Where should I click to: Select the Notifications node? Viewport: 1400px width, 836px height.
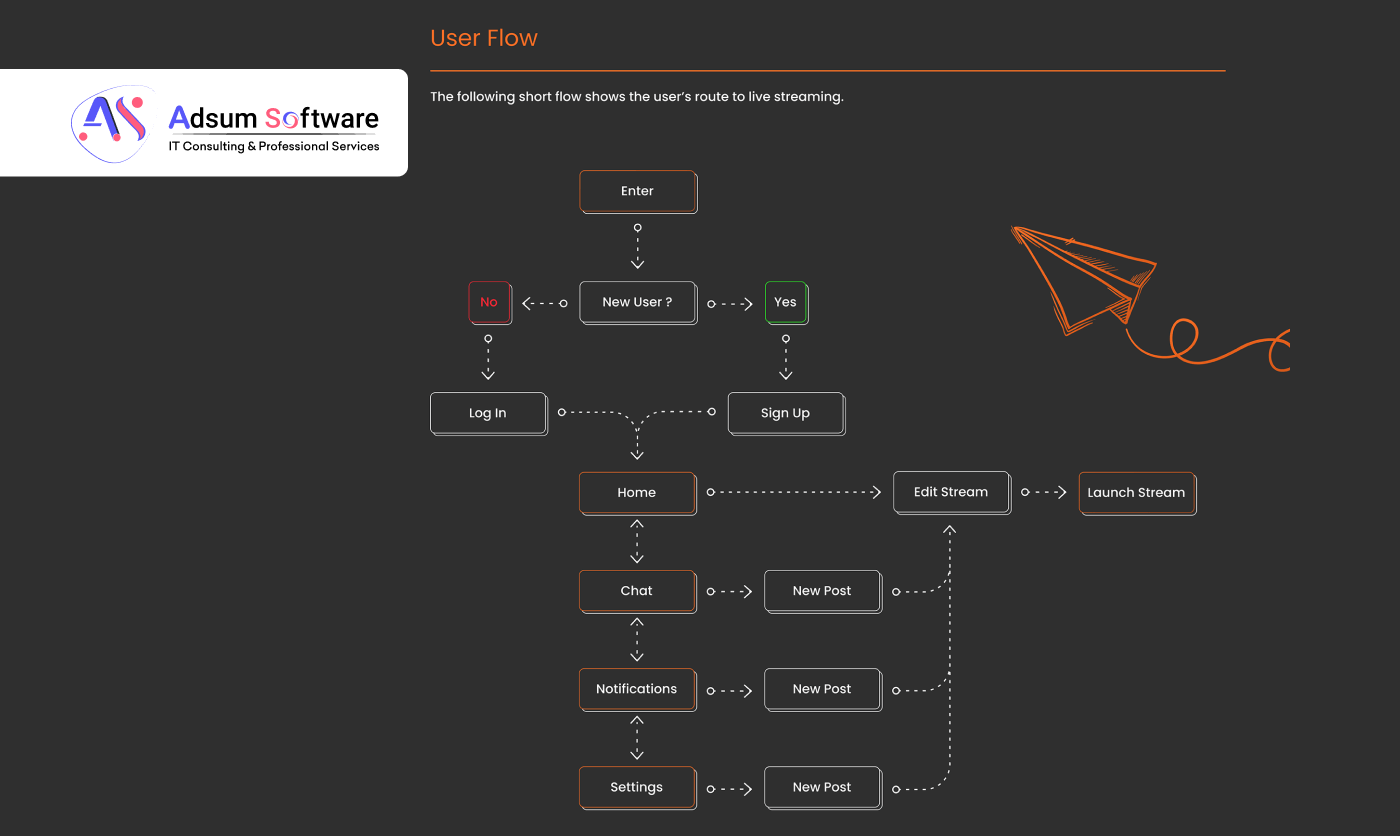[x=637, y=689]
